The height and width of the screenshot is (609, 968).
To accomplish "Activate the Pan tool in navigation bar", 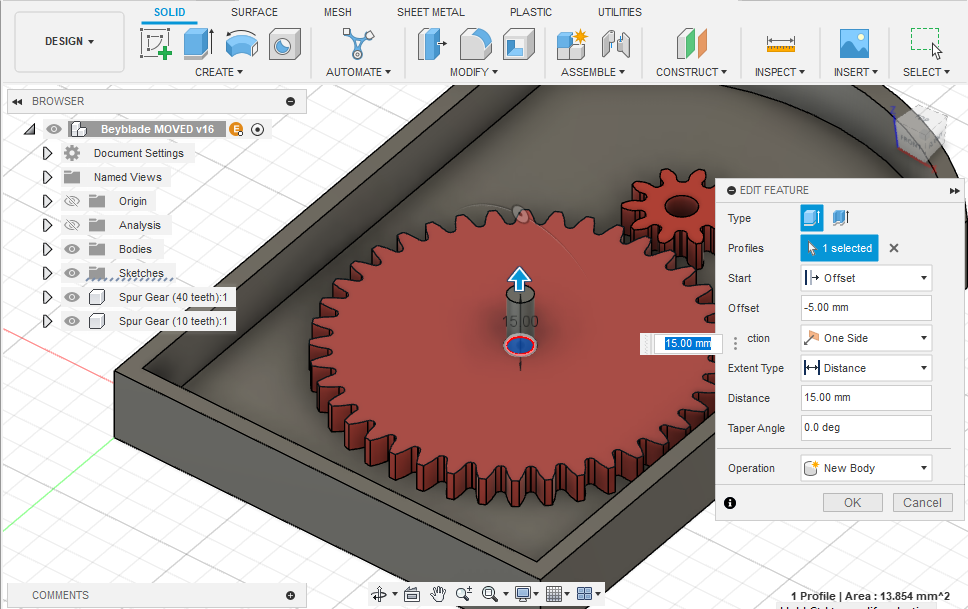I will [x=438, y=593].
